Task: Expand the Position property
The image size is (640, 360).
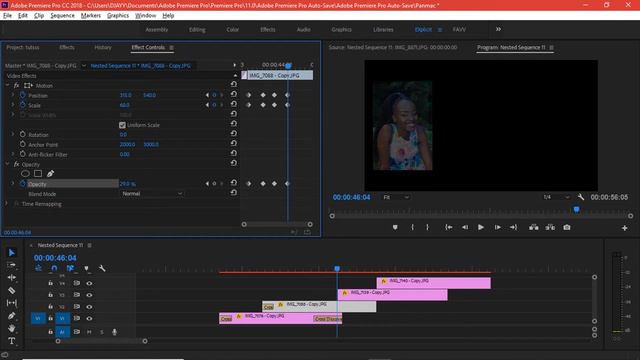Action: (13, 95)
